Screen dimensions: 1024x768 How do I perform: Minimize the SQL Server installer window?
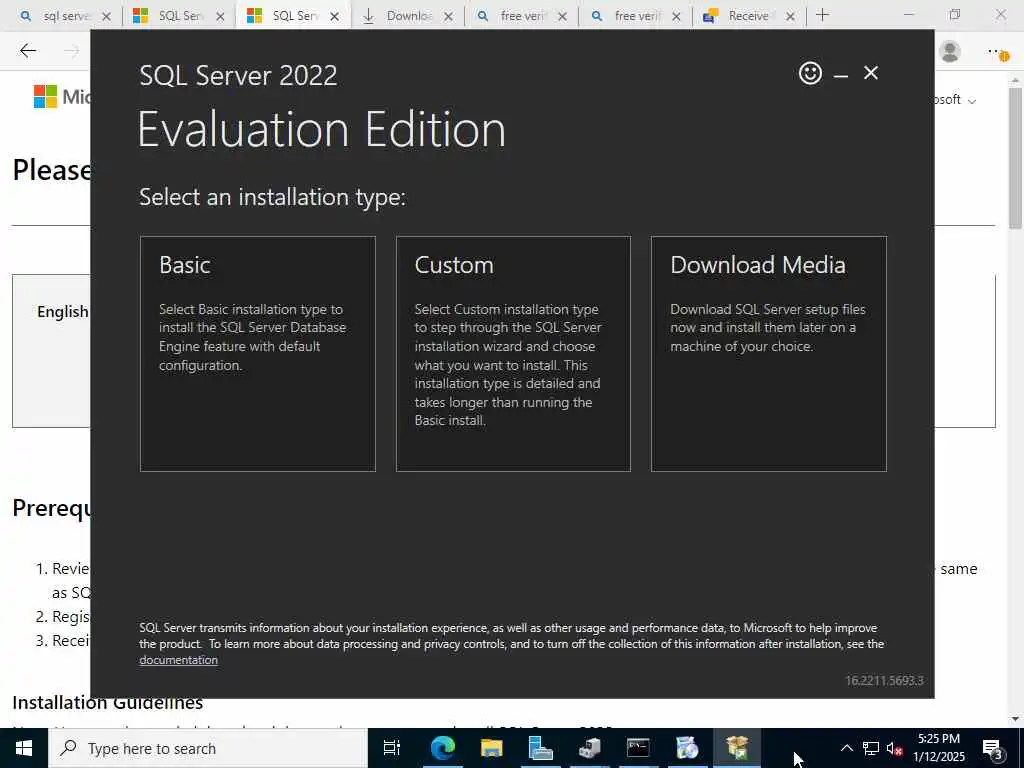coord(841,74)
